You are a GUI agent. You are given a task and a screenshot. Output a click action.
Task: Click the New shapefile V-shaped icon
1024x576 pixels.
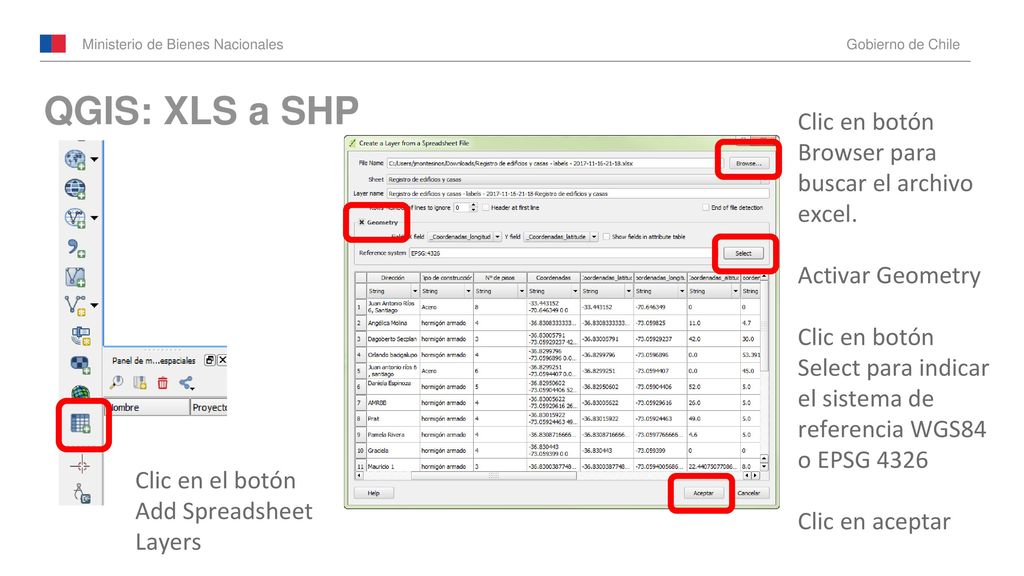75,305
